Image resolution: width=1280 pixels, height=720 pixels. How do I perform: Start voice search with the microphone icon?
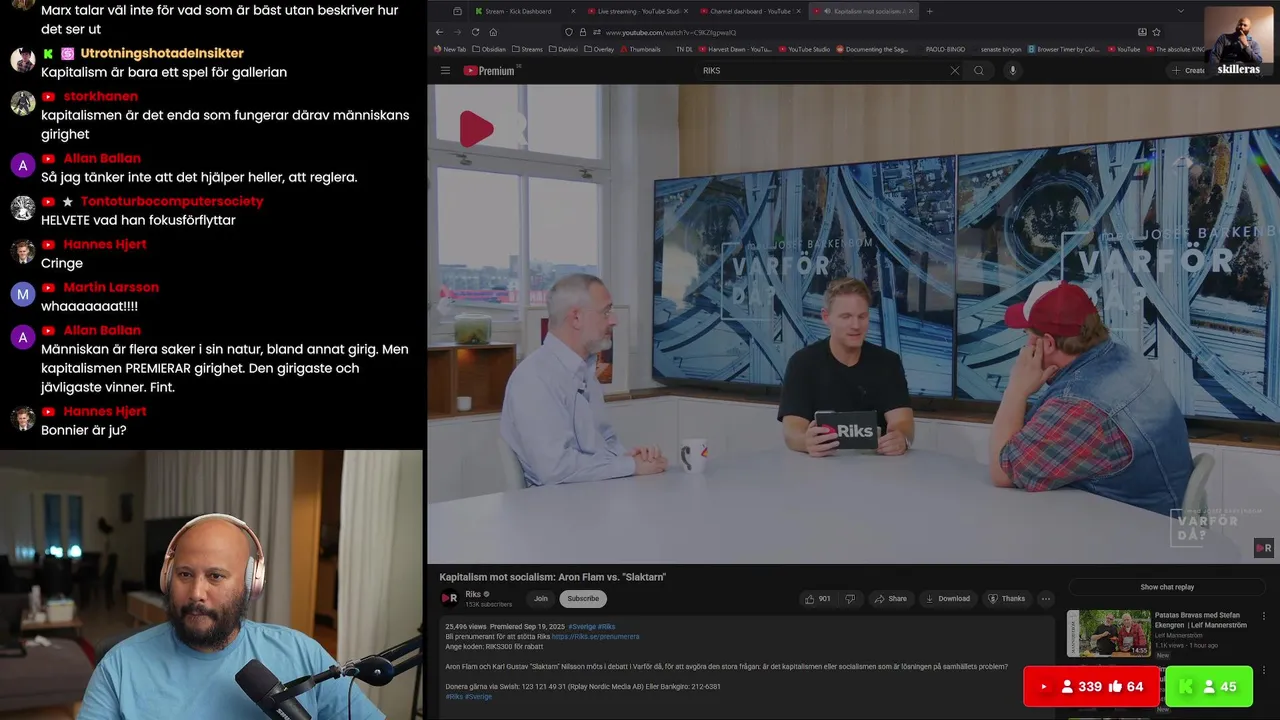tap(1012, 70)
